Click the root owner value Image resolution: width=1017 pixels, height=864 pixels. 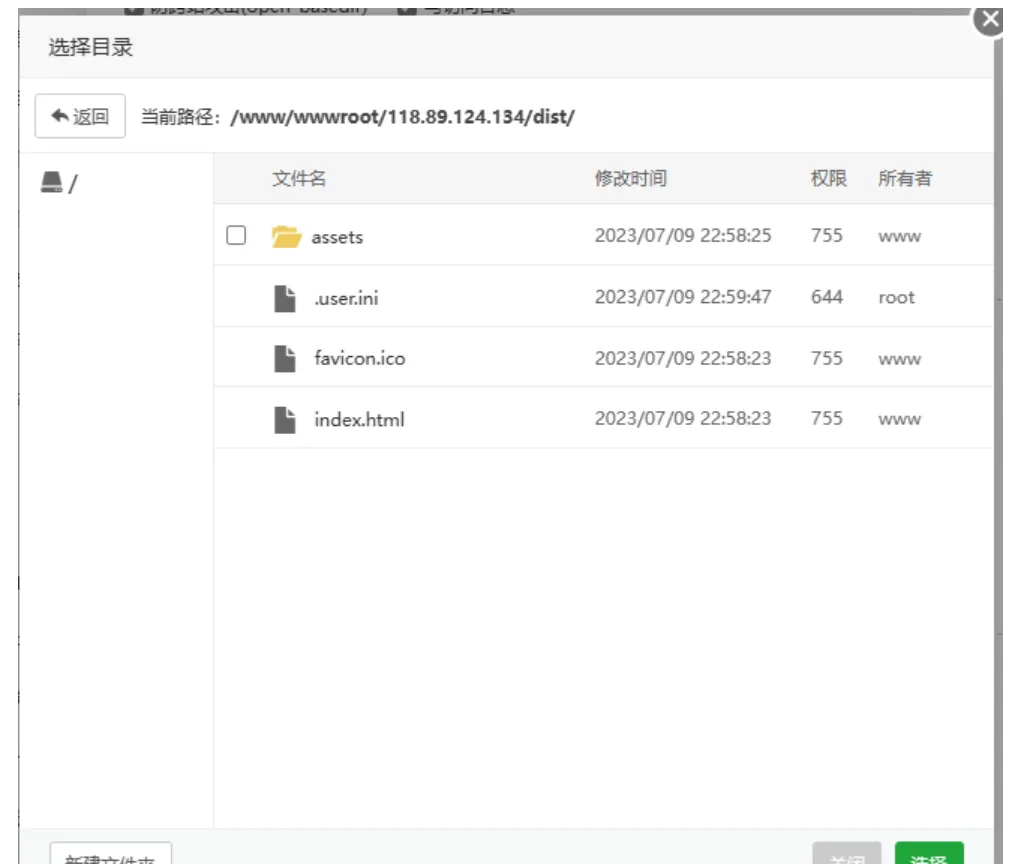[896, 298]
